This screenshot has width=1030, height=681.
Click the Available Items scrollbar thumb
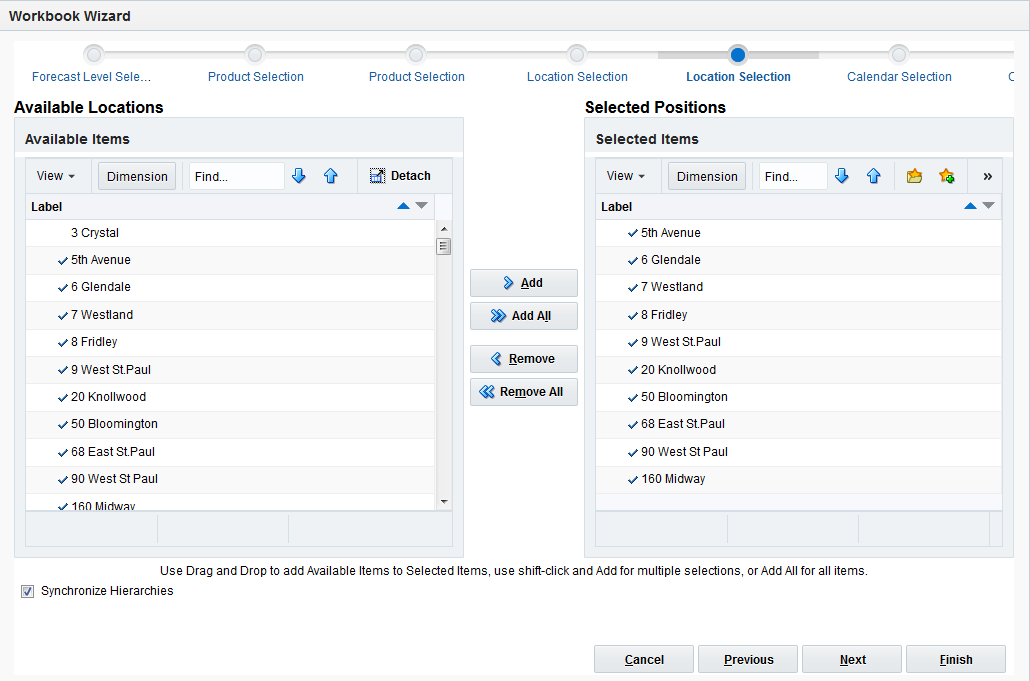(444, 246)
